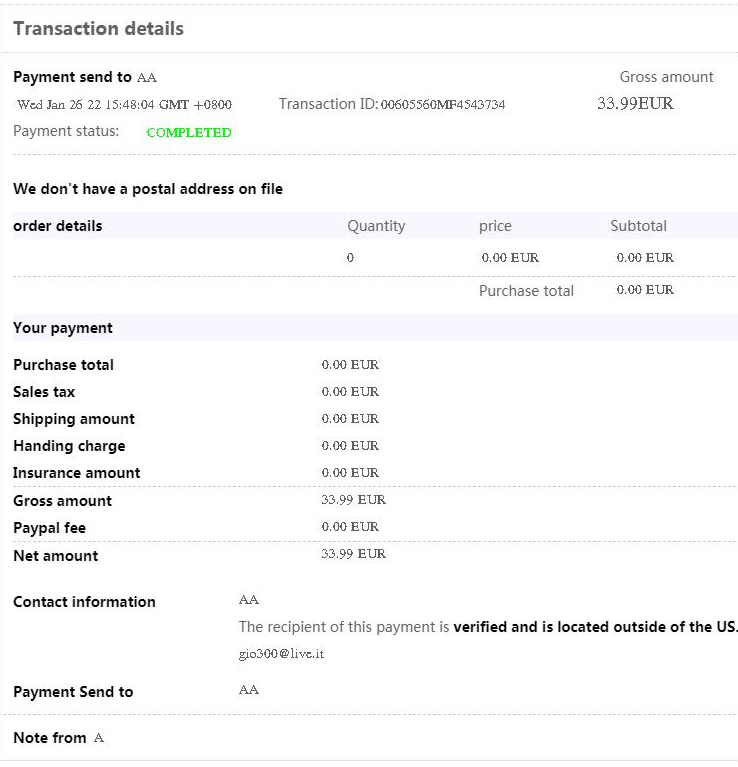Screen dimensions: 738x767
Task: Click the Net amount value 33.99 EUR
Action: point(353,554)
